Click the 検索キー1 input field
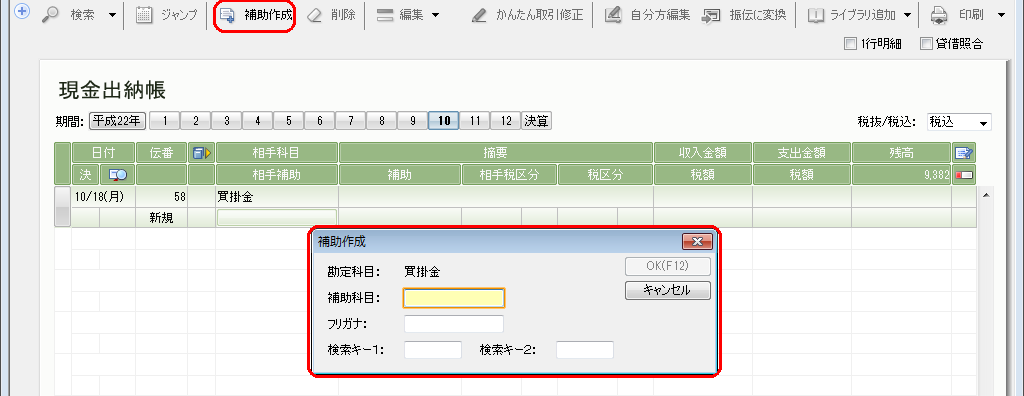The height and width of the screenshot is (396, 1024). pos(433,350)
